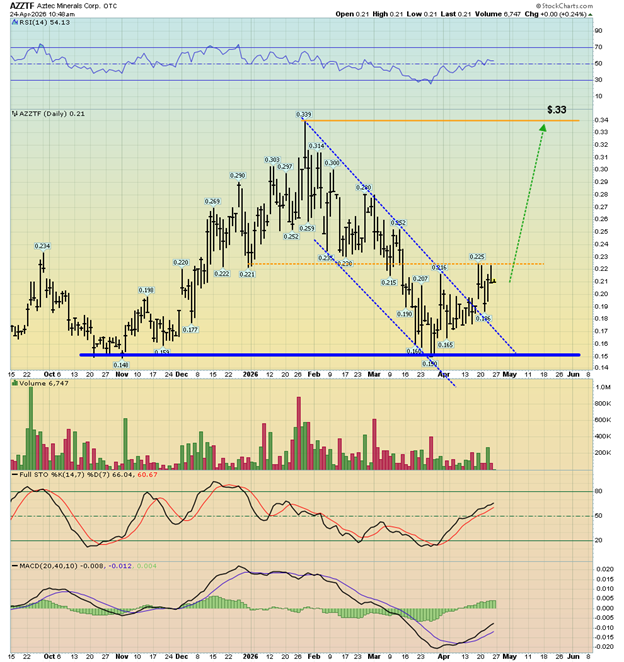Click the MACD(20,40,10) indicator label
624x662 pixels.
pos(41,567)
